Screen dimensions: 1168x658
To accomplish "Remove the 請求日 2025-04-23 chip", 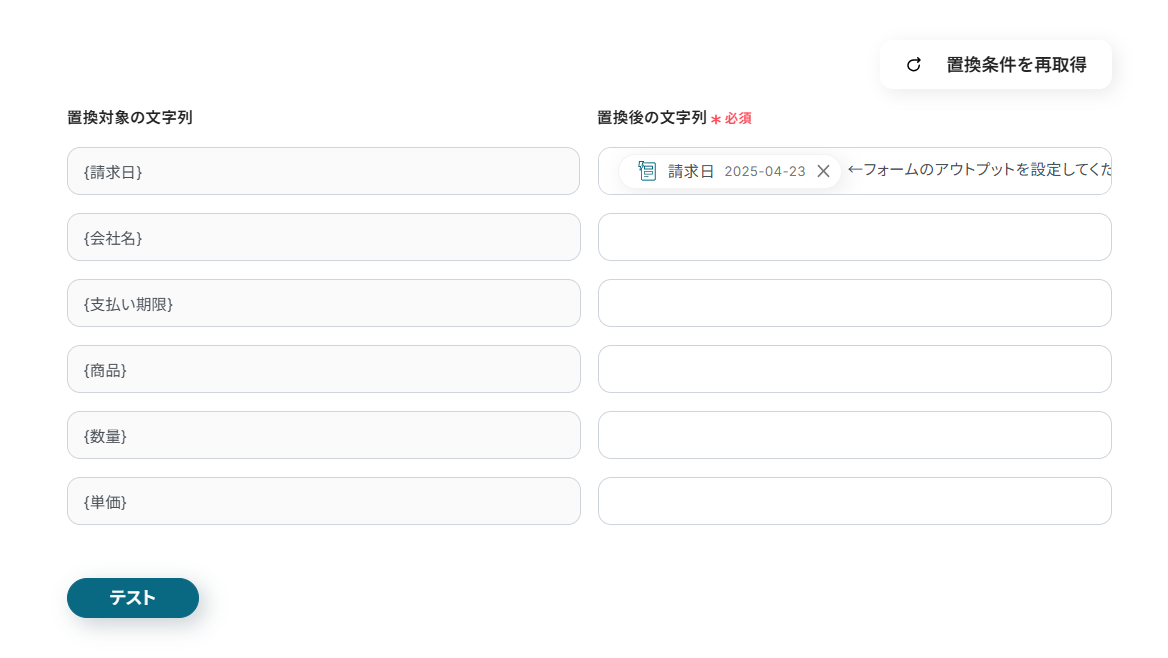I will pos(823,171).
